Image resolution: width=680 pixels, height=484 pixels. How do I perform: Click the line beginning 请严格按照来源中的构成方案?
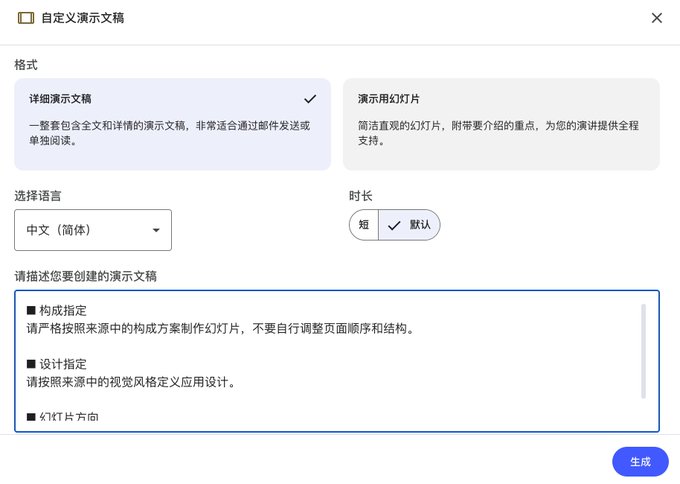click(x=221, y=328)
